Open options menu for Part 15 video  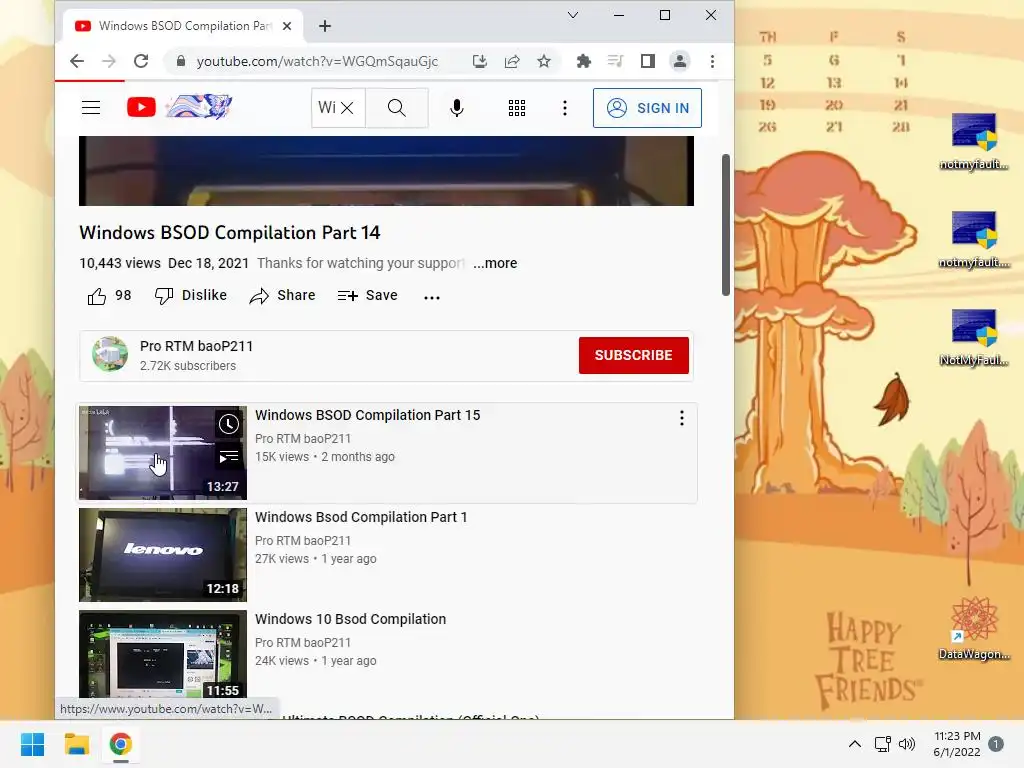tap(682, 418)
